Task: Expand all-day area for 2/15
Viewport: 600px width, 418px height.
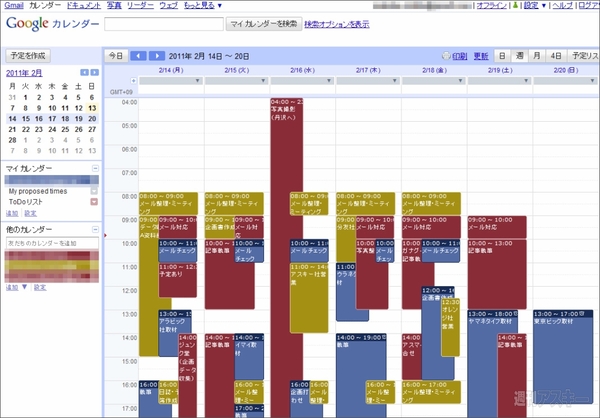Action: coord(263,81)
